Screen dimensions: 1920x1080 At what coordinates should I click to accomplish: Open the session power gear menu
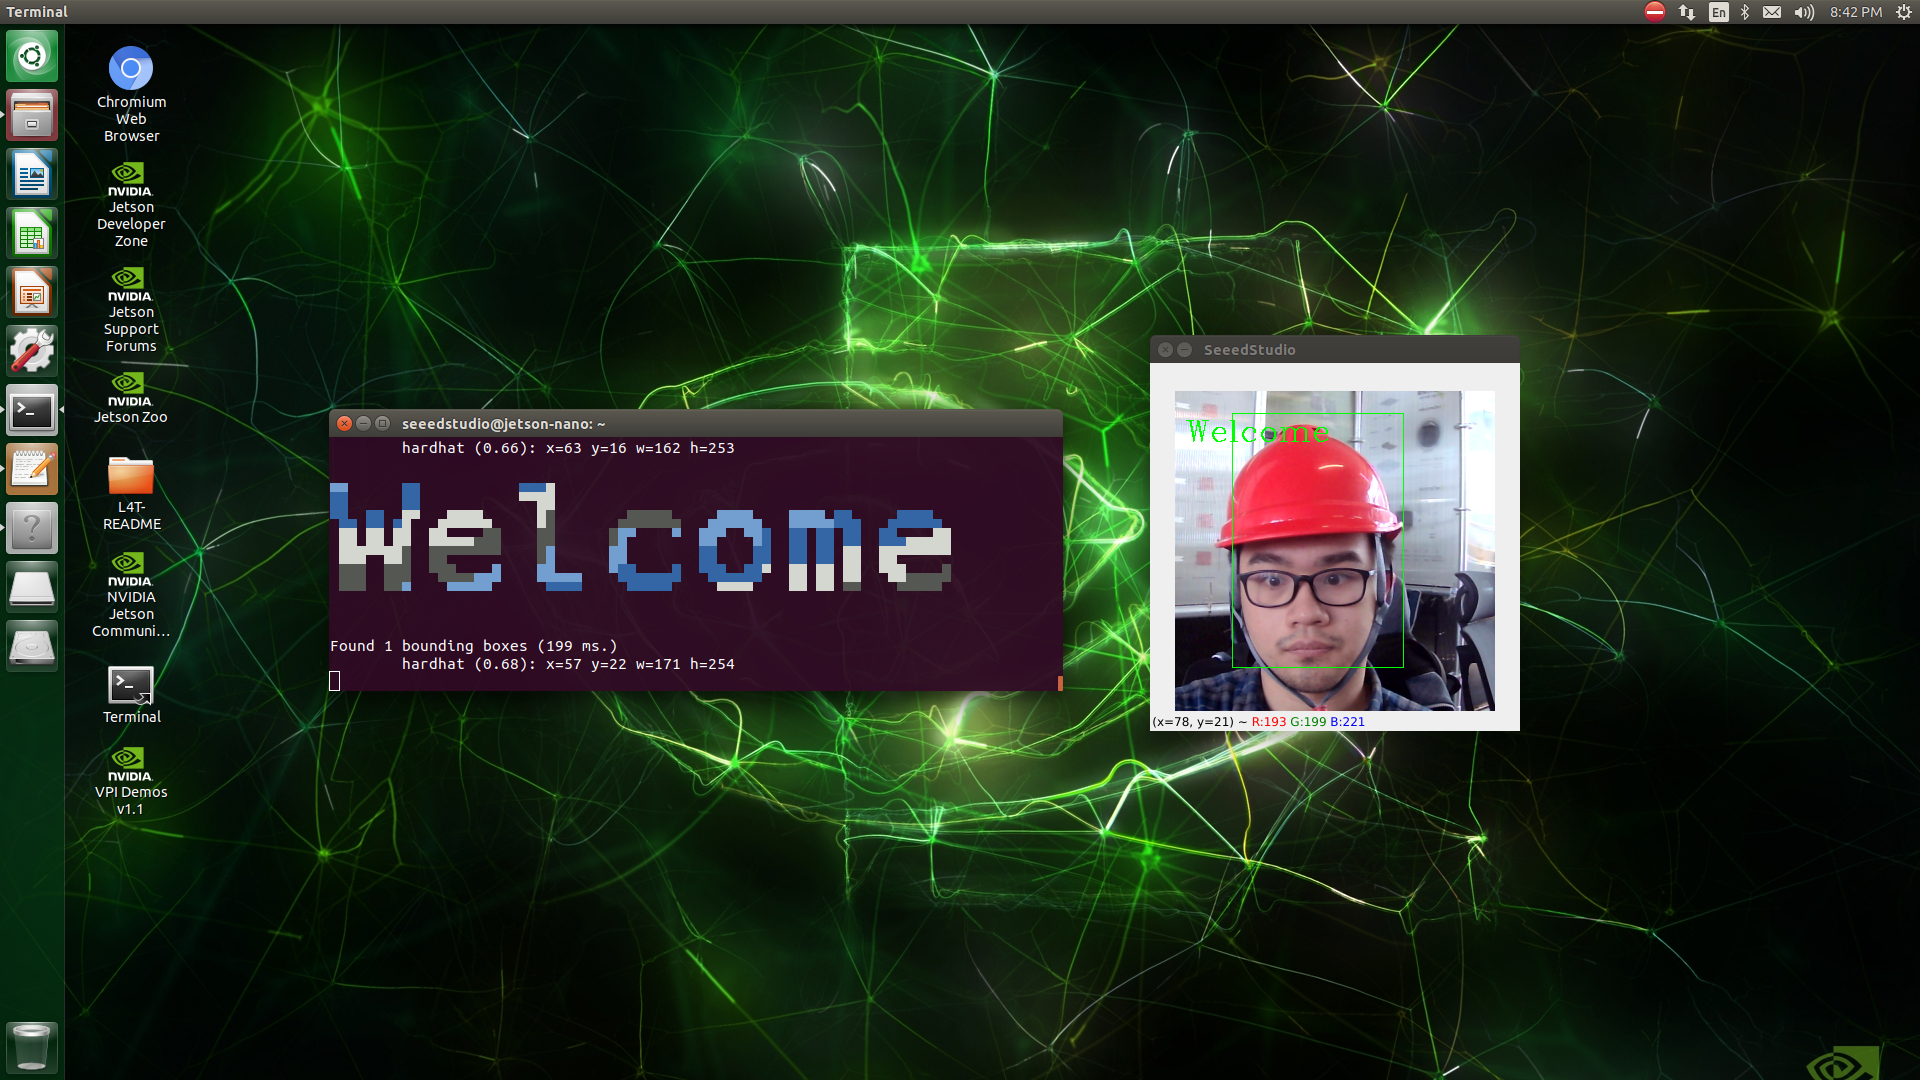click(1904, 12)
